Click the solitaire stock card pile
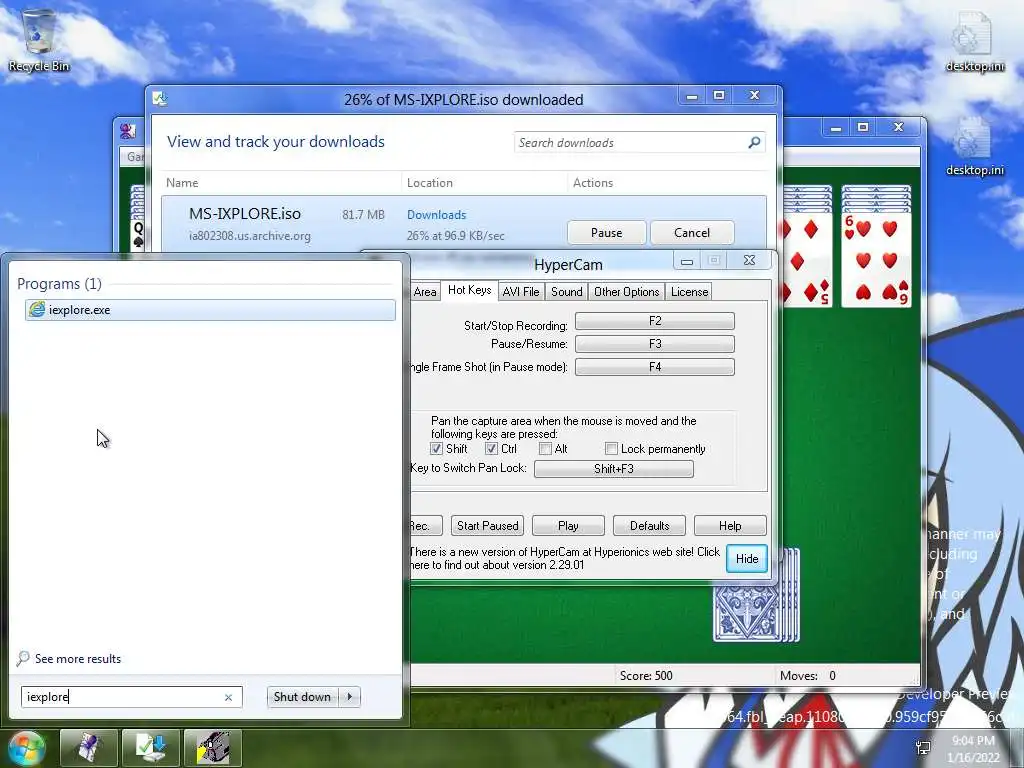1024x768 pixels. (x=756, y=596)
